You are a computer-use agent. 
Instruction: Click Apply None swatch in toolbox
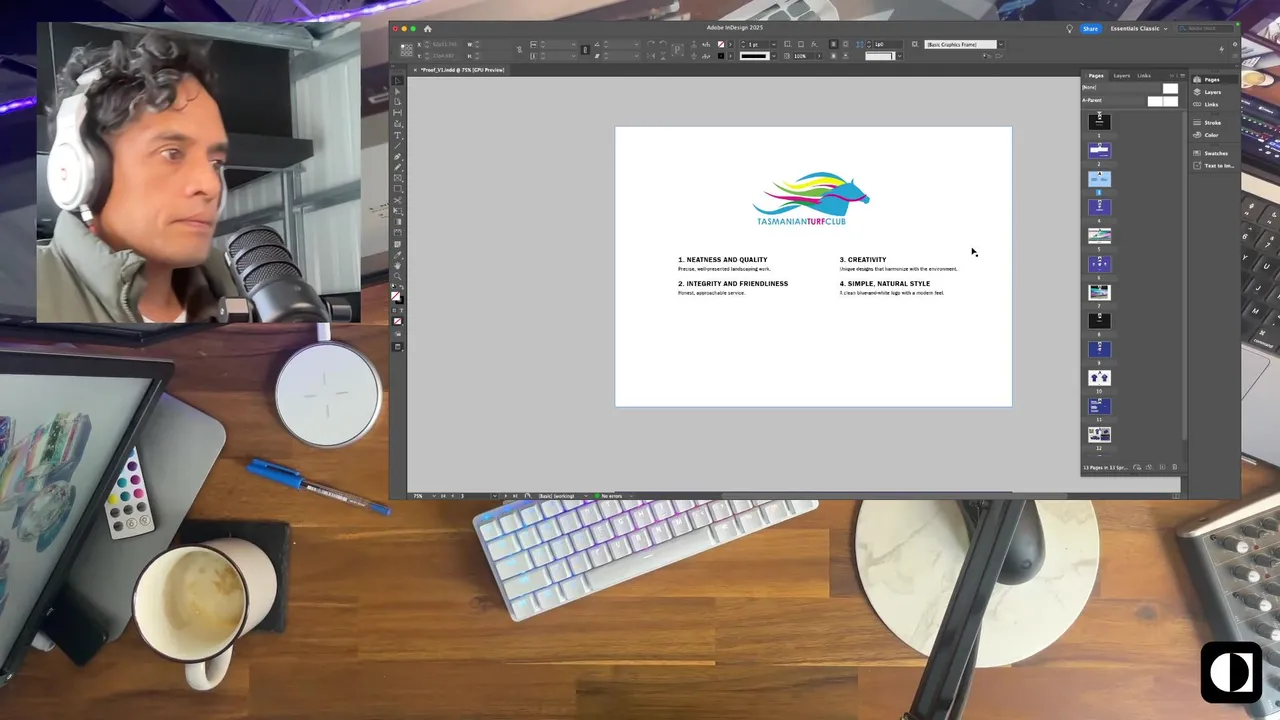pos(397,321)
